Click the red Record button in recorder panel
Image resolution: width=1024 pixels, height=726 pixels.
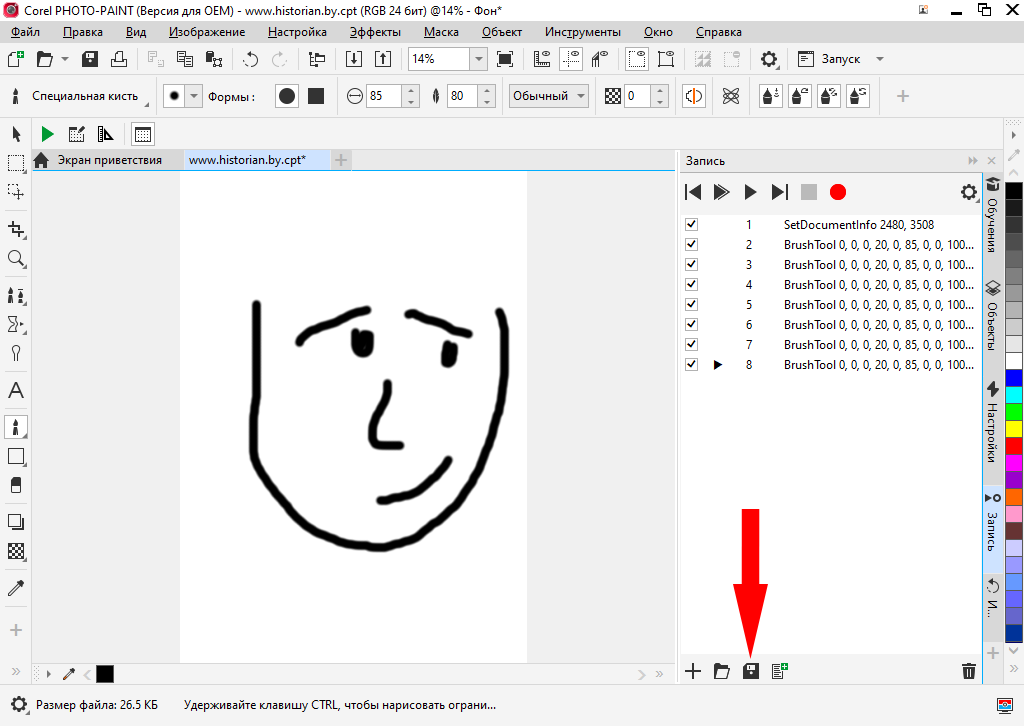tap(838, 192)
